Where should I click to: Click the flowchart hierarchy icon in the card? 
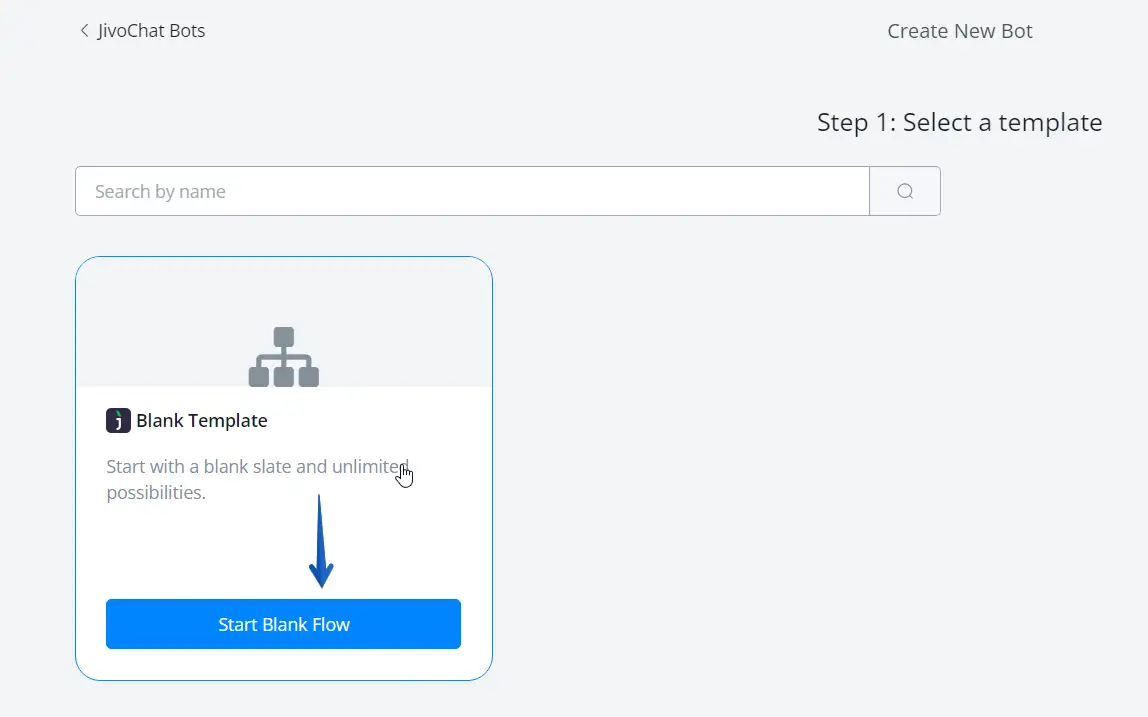pos(284,357)
